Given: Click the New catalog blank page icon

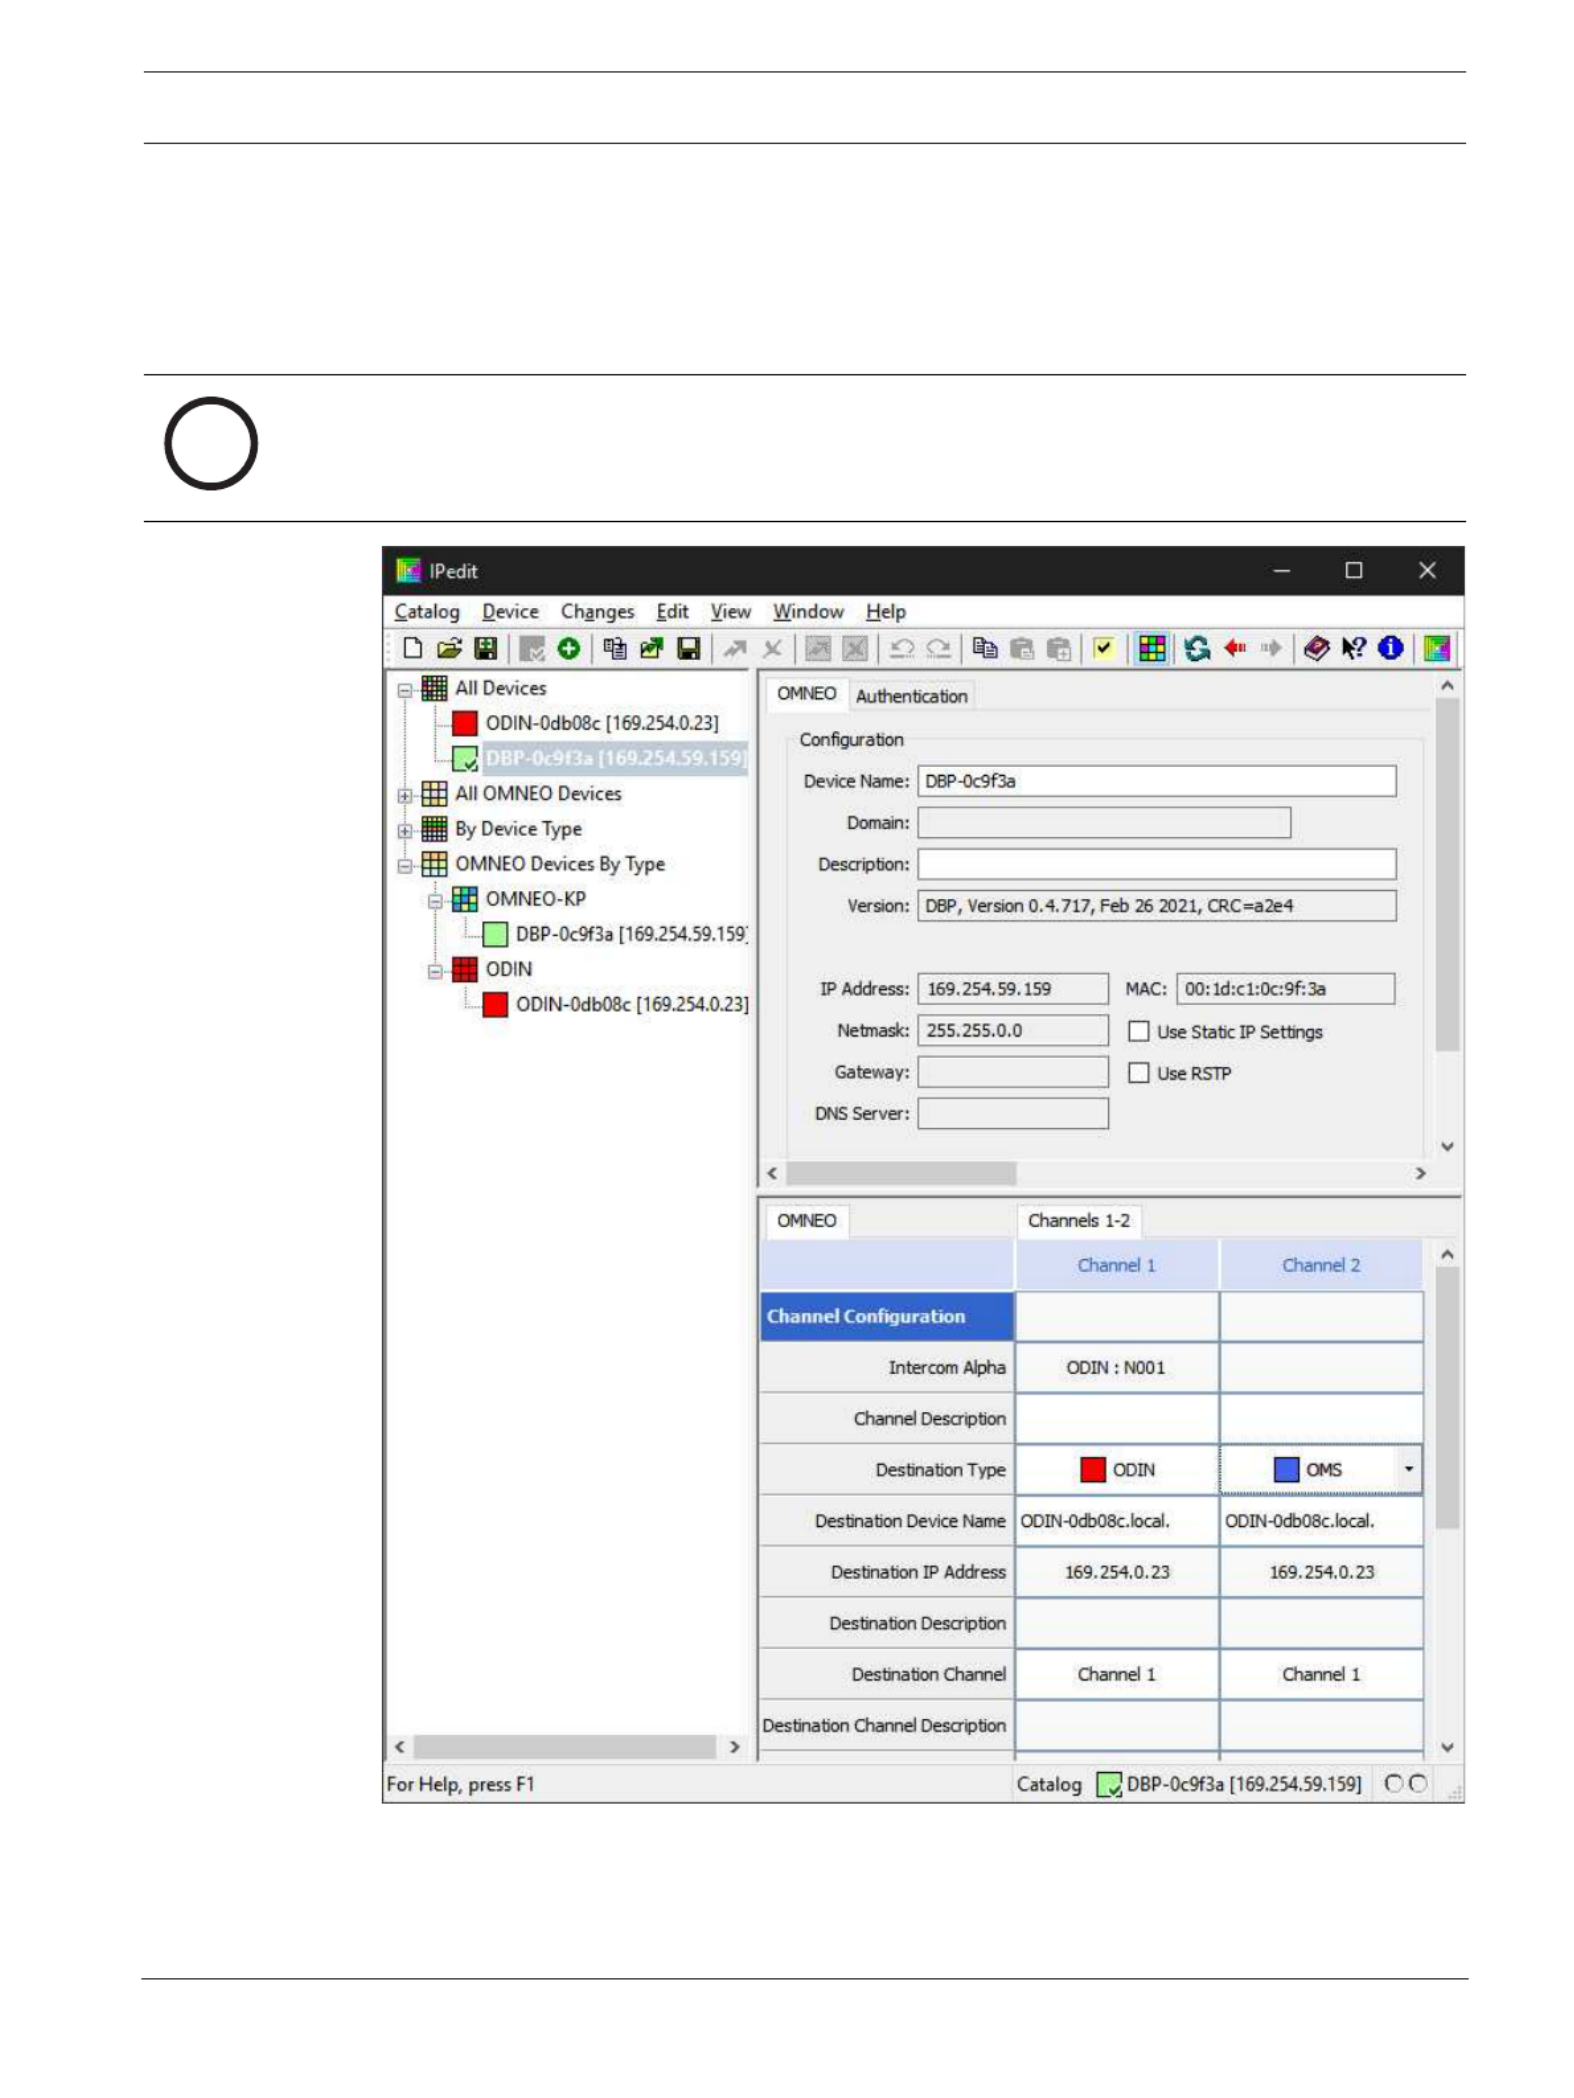Looking at the screenshot, I should [412, 649].
